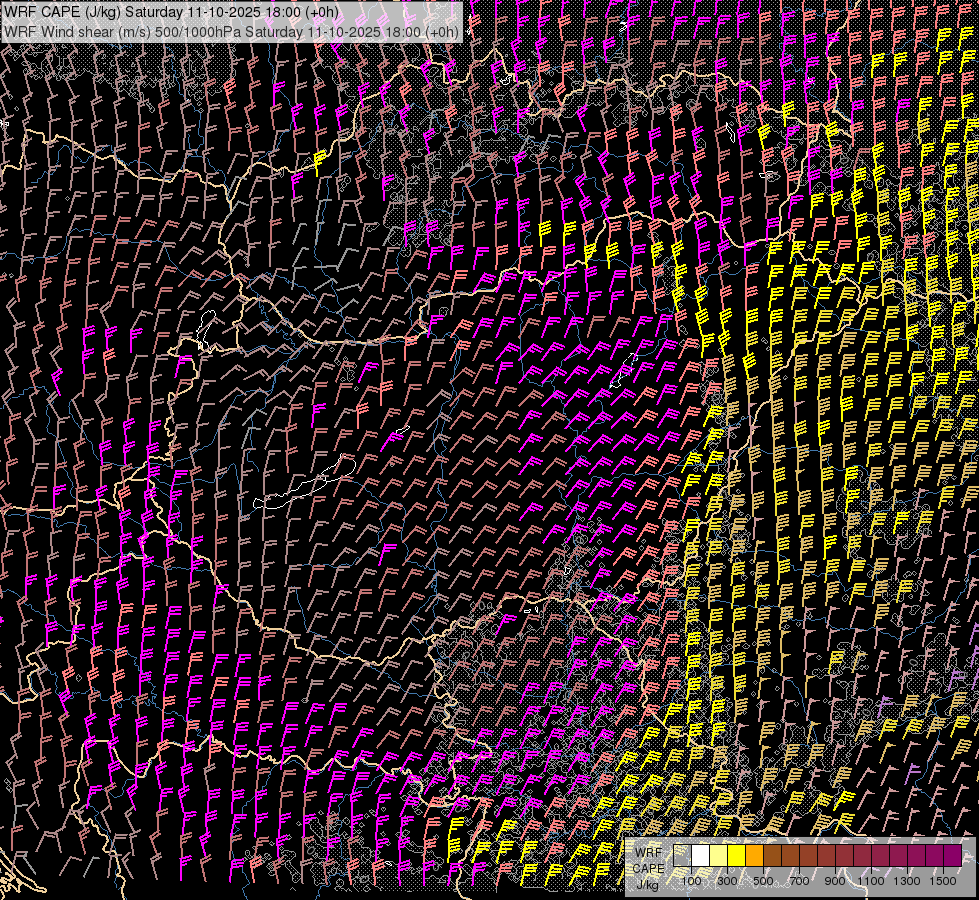
Task: Click the 500 legend scale label
Action: pyautogui.click(x=763, y=881)
